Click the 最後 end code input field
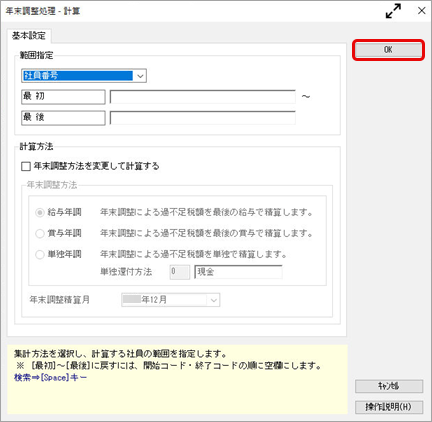This screenshot has width=432, height=422. 203,118
